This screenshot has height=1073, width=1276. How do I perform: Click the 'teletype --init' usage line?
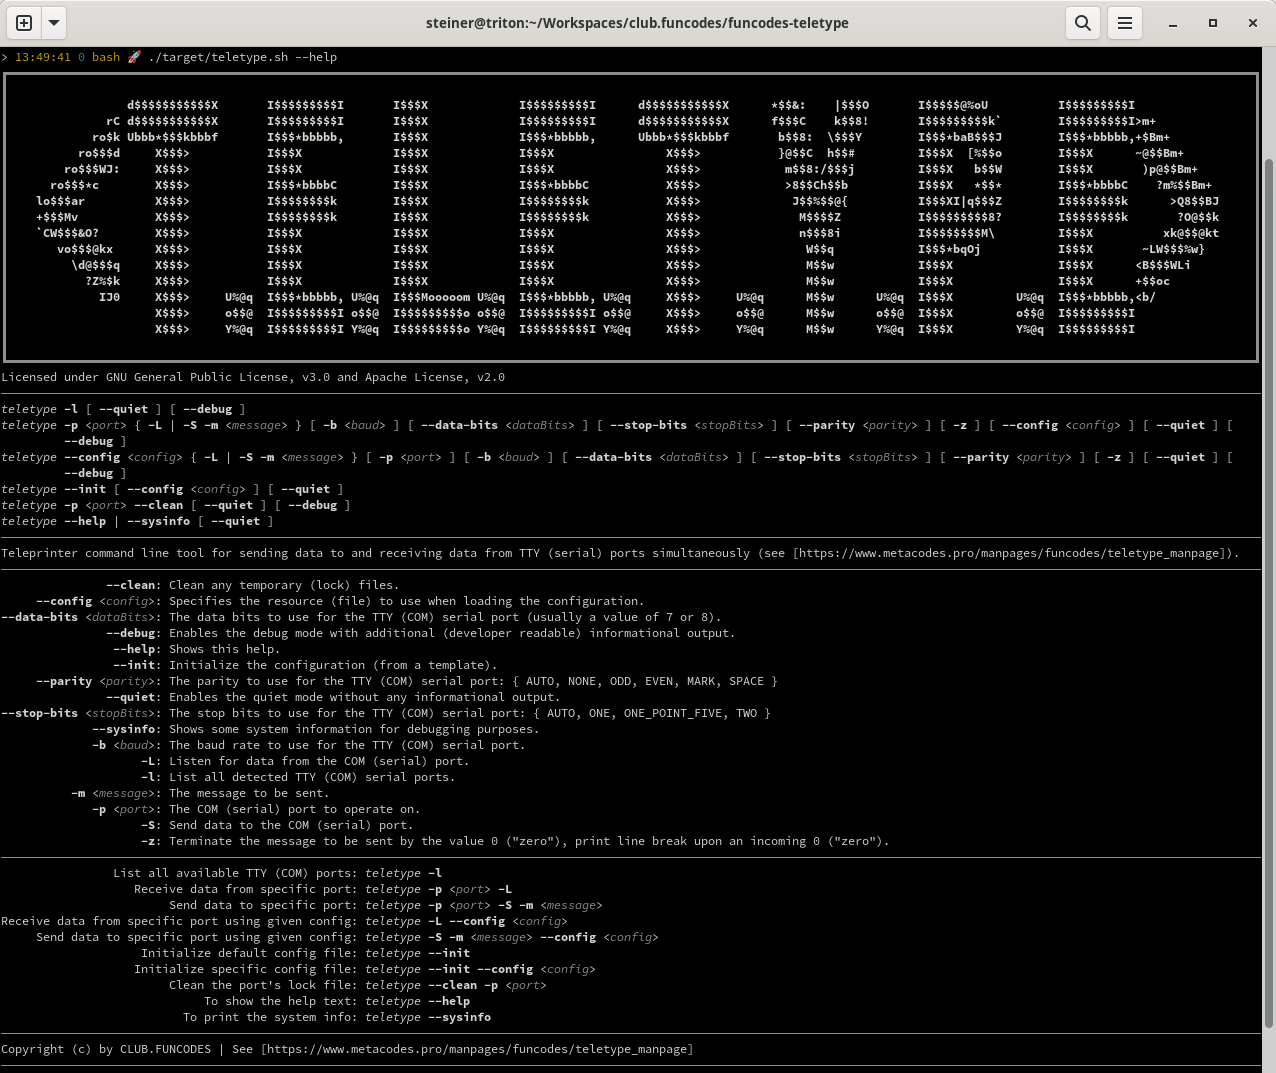point(172,489)
